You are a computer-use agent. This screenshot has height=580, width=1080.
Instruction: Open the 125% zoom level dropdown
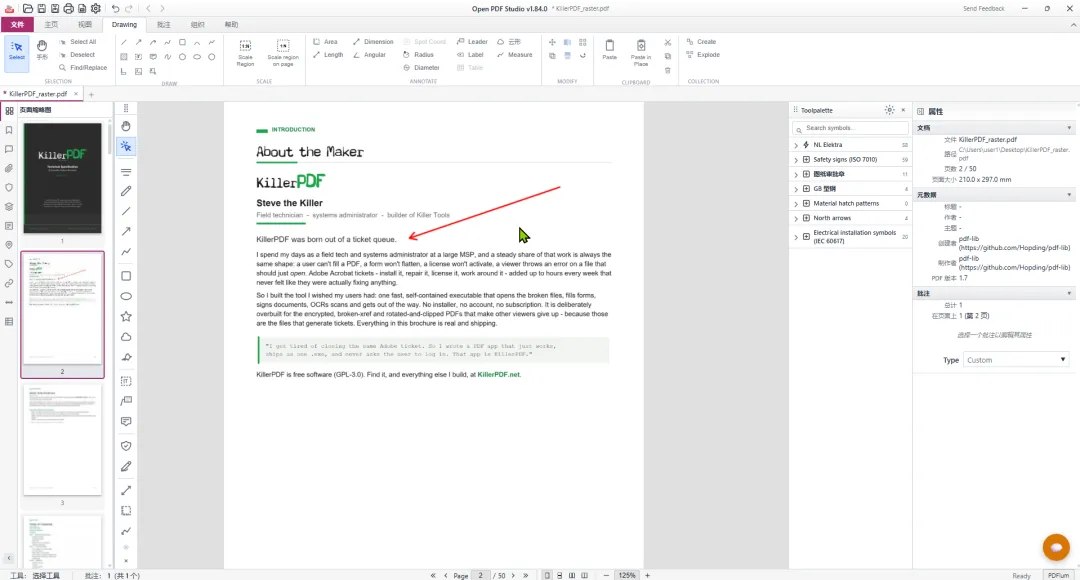627,575
